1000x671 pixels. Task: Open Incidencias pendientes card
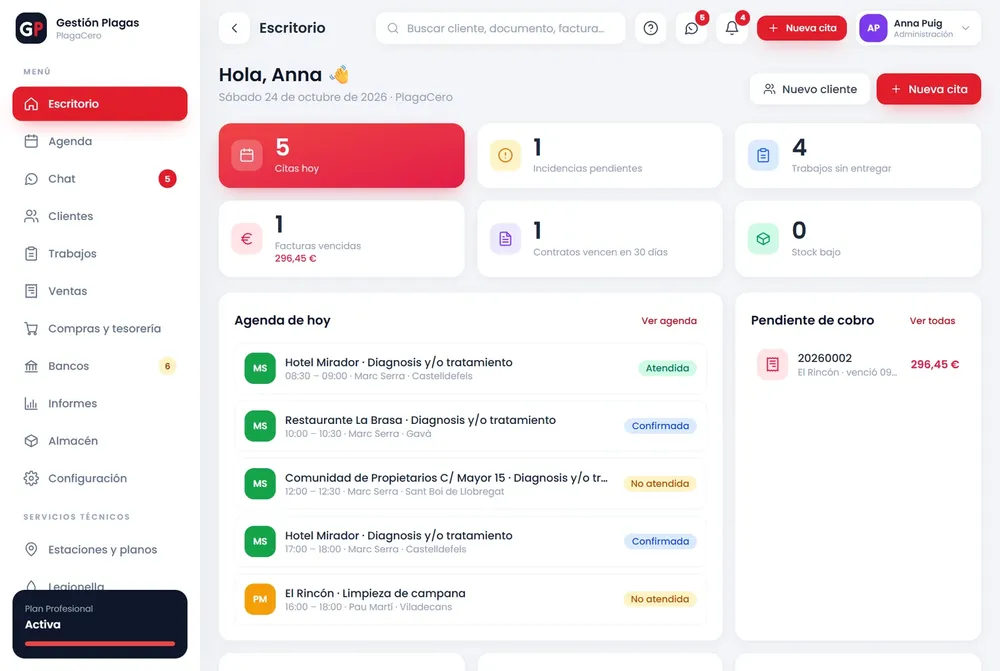[600, 156]
